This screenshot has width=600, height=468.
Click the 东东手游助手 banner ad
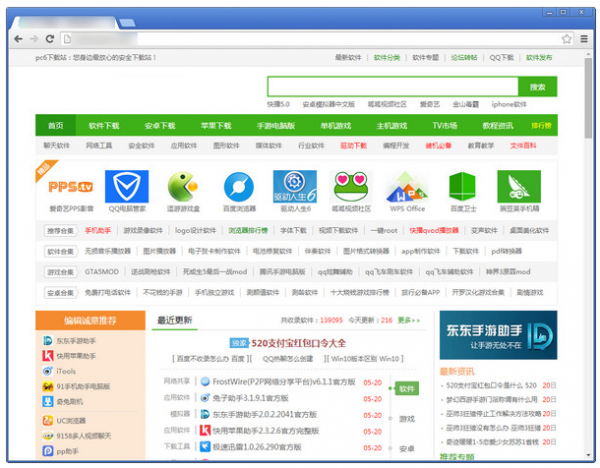[498, 335]
